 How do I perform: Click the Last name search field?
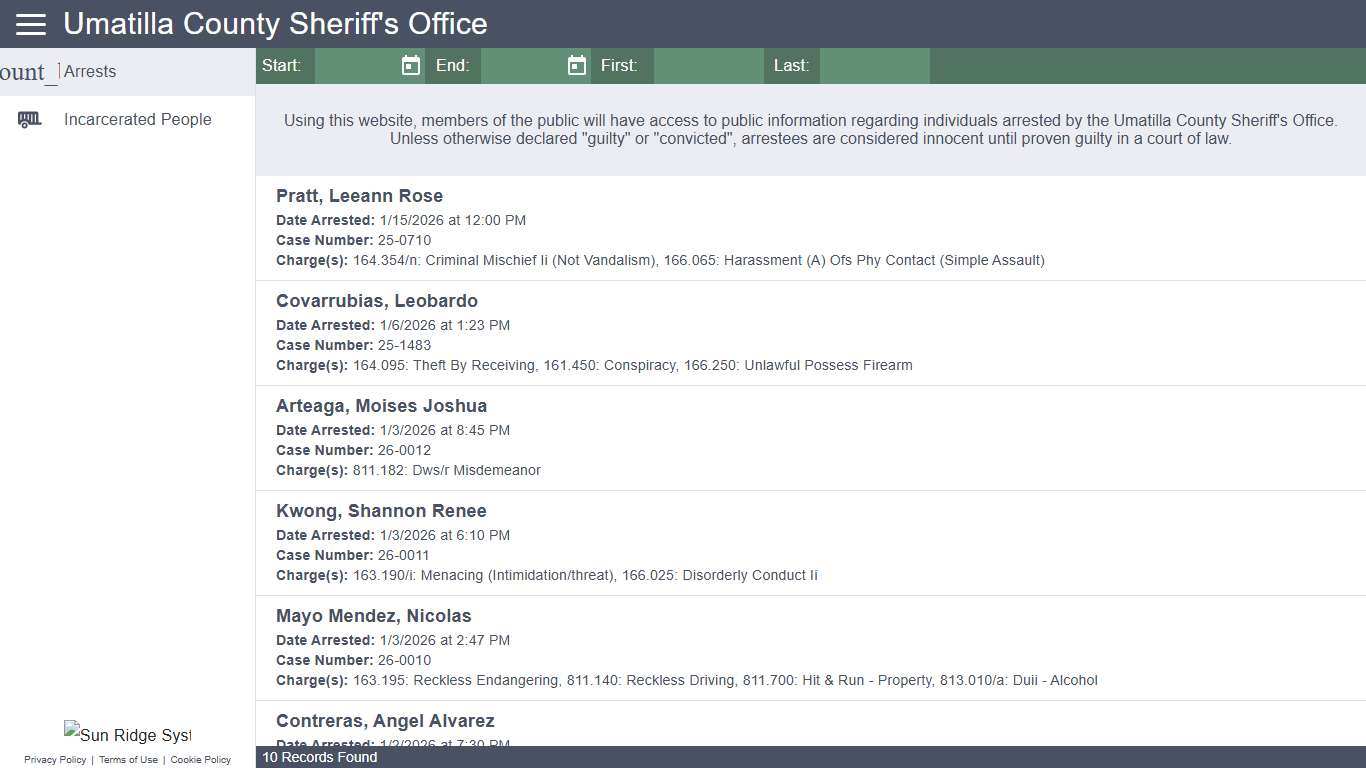point(875,65)
